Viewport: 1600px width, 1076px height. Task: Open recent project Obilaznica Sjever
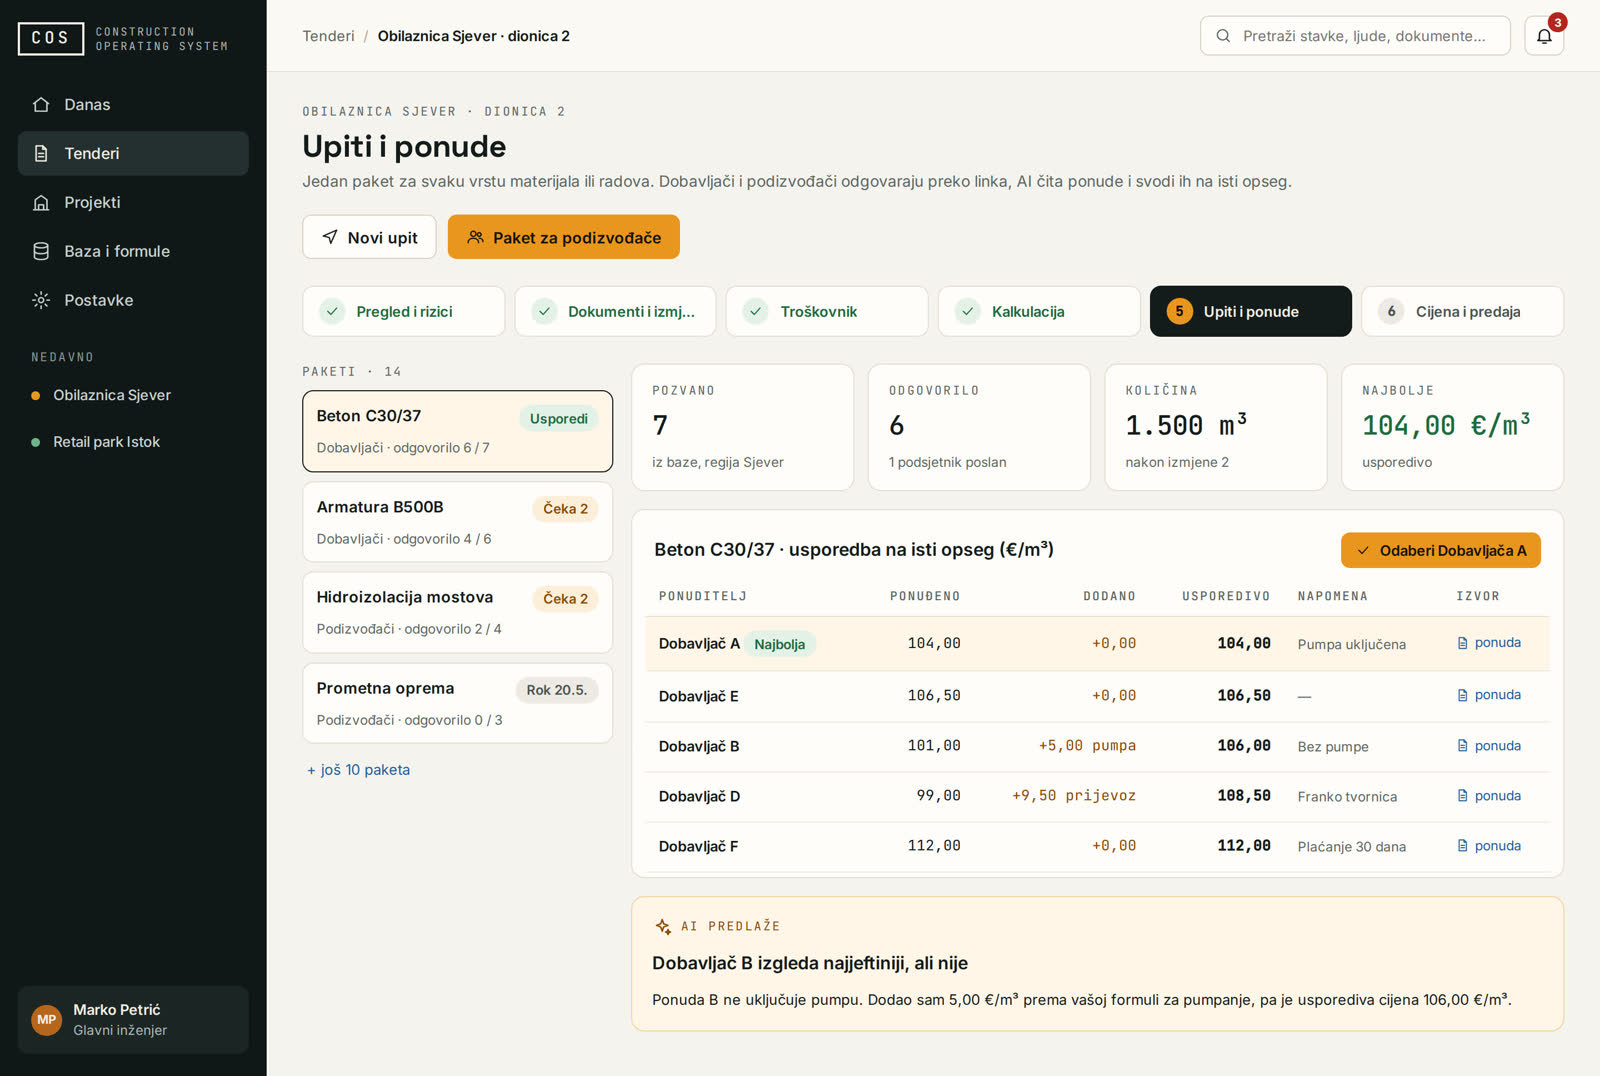click(x=112, y=395)
